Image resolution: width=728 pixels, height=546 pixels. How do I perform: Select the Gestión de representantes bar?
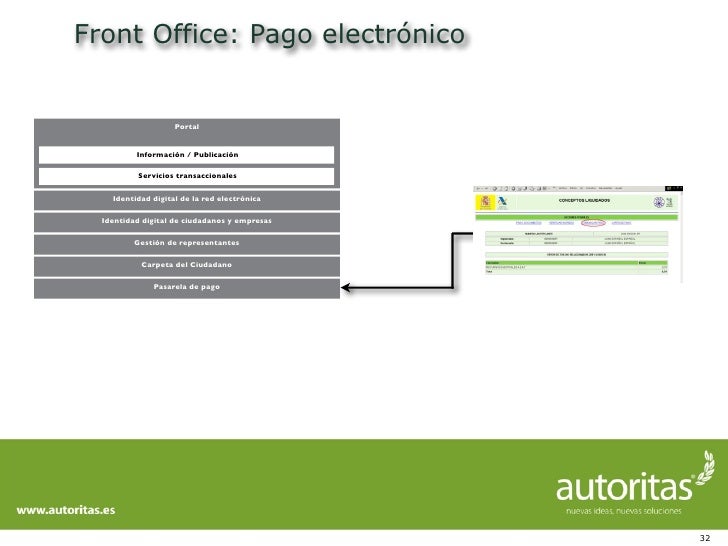tap(187, 244)
